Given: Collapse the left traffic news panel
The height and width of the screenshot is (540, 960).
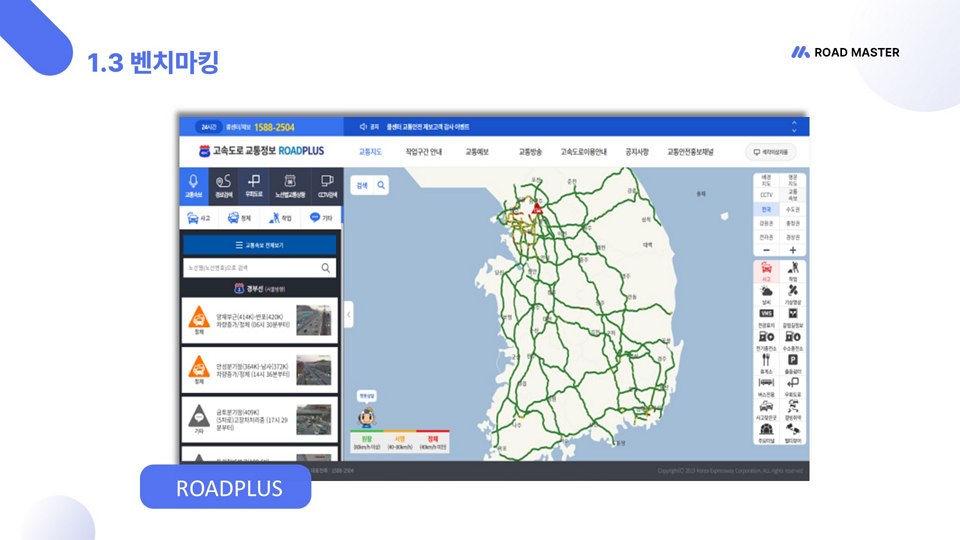Looking at the screenshot, I should point(348,315).
